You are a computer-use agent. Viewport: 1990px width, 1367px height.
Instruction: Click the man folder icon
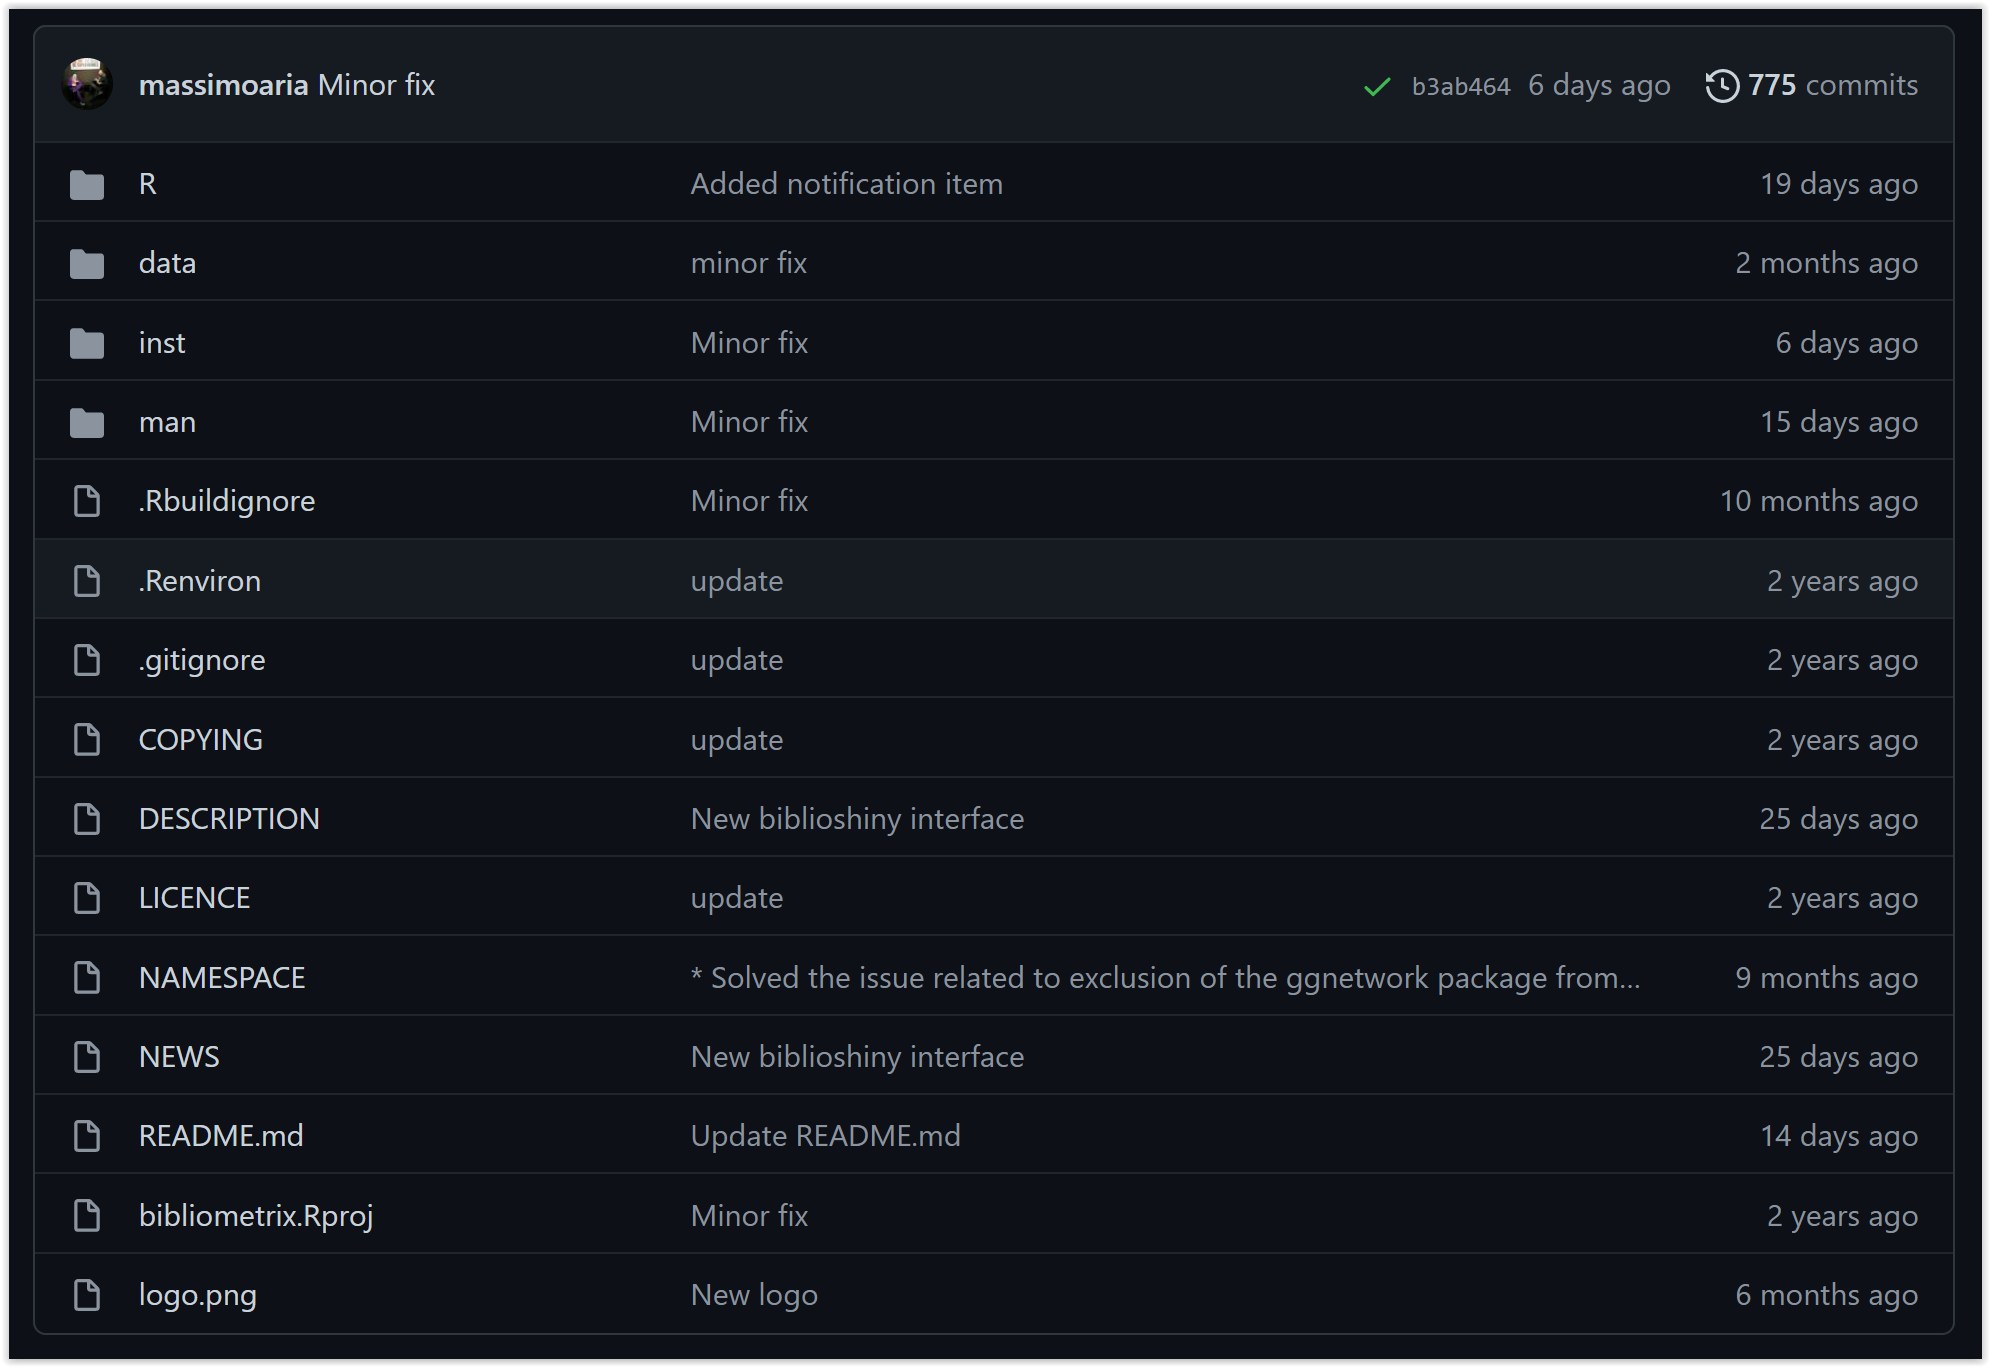[x=87, y=423]
